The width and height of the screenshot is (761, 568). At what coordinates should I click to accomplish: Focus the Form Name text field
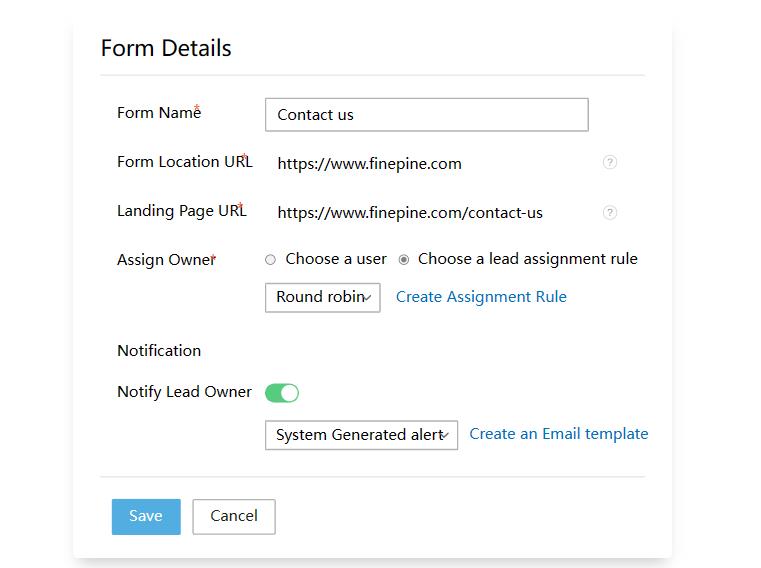coord(426,115)
